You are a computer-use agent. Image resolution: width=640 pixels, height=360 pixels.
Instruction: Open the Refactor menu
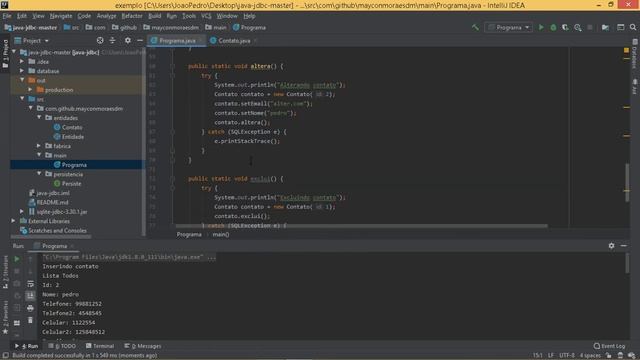pos(132,16)
